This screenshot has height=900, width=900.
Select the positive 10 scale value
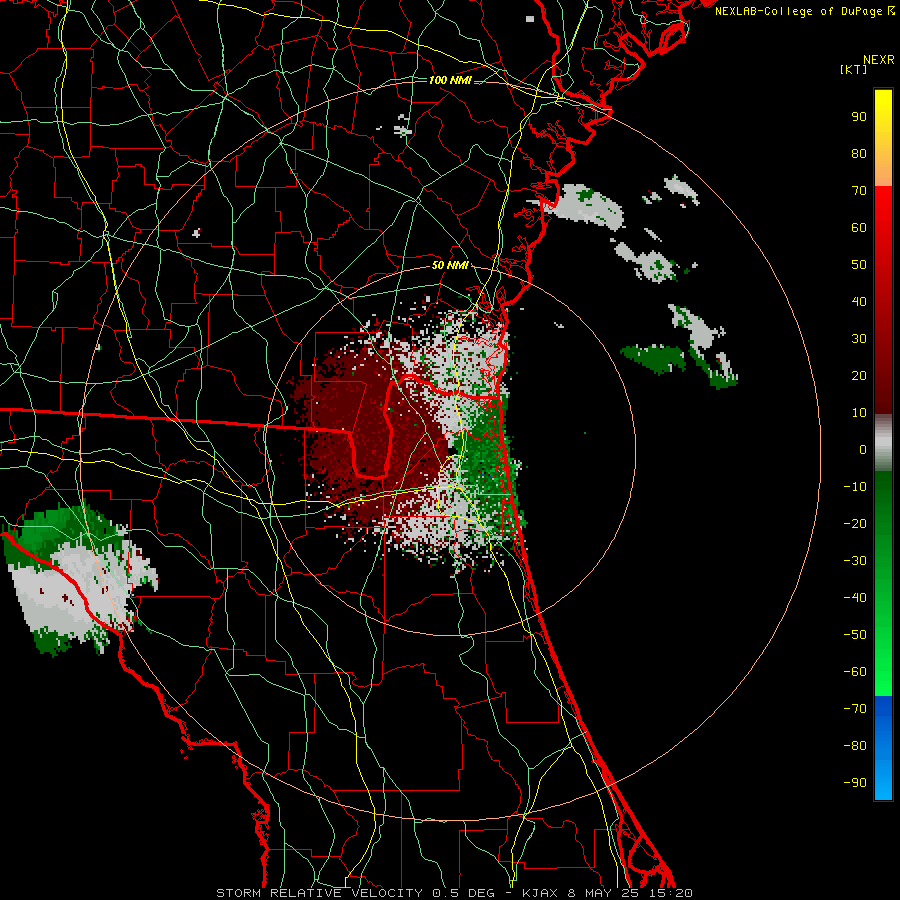[x=859, y=413]
